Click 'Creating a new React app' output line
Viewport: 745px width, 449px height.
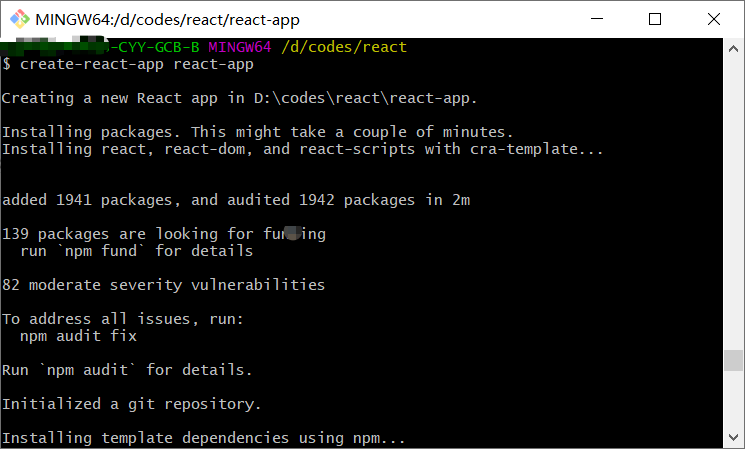[x=239, y=98]
